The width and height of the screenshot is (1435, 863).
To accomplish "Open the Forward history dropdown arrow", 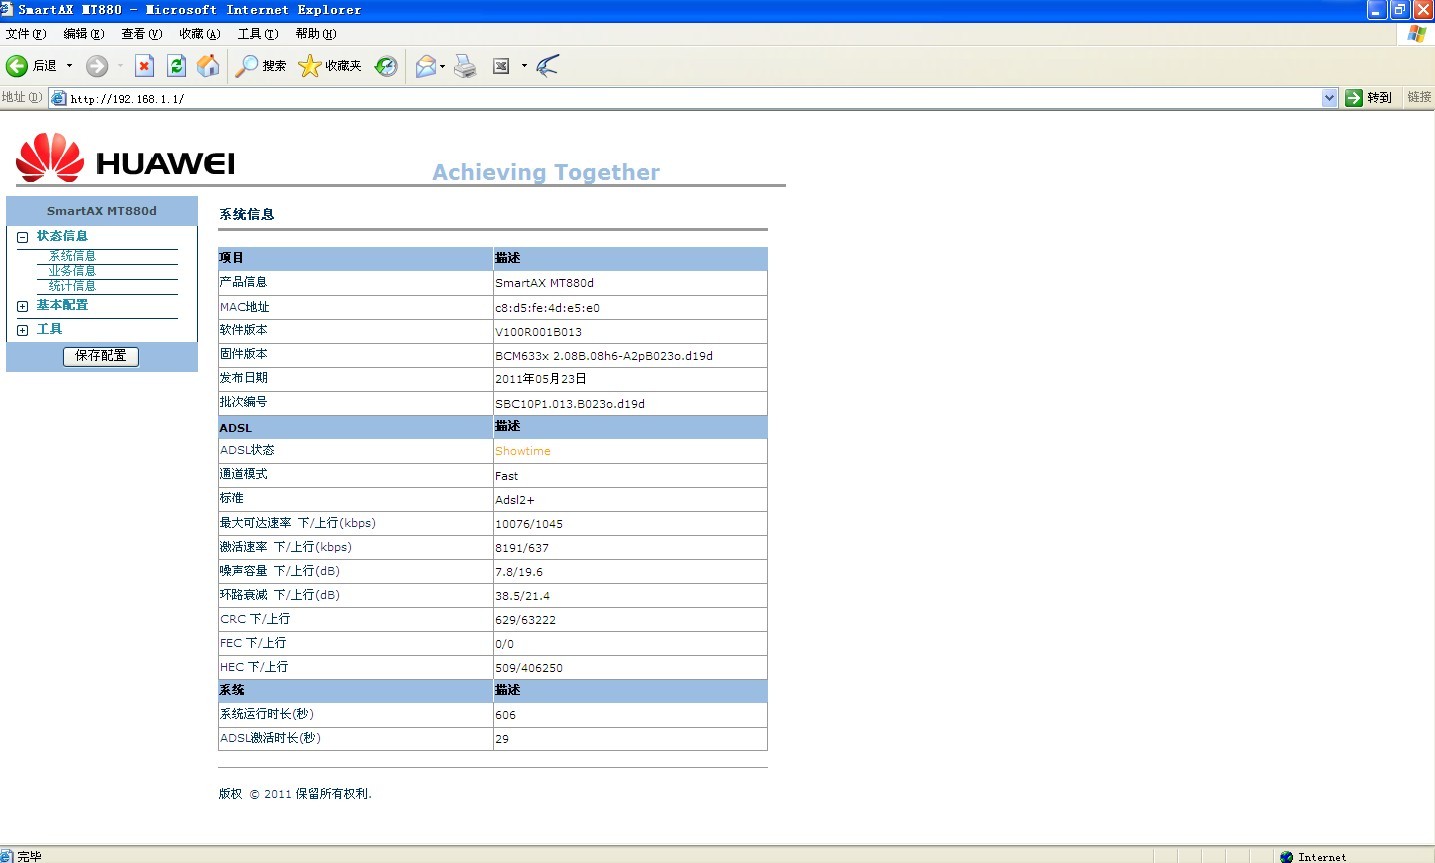I will [120, 66].
